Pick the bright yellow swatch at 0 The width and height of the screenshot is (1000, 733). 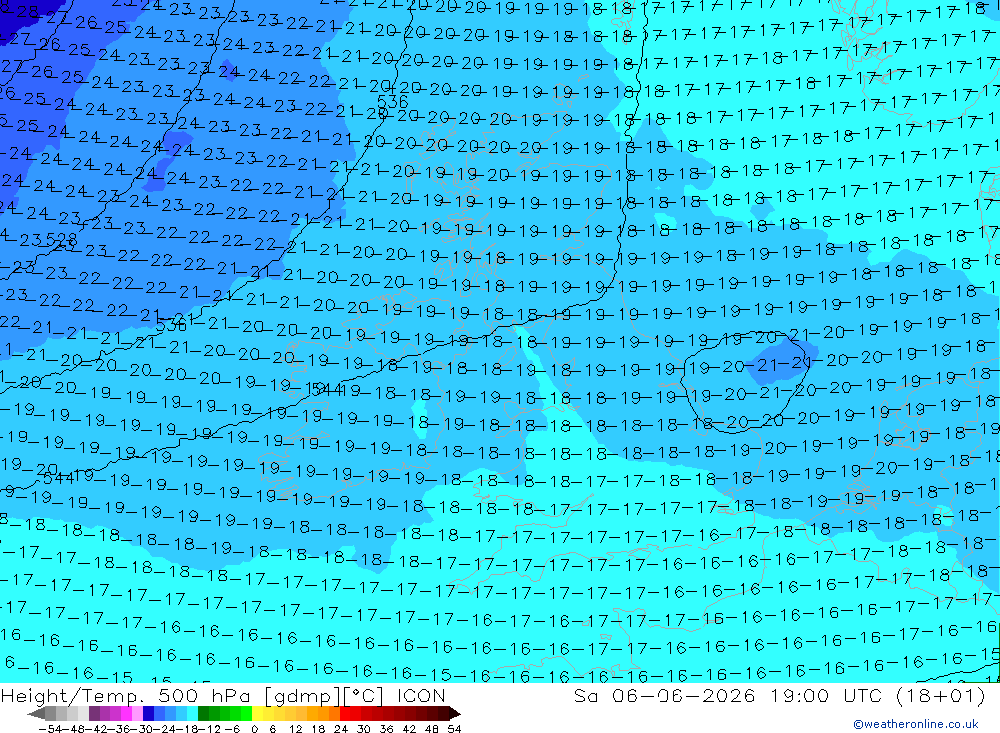257,713
